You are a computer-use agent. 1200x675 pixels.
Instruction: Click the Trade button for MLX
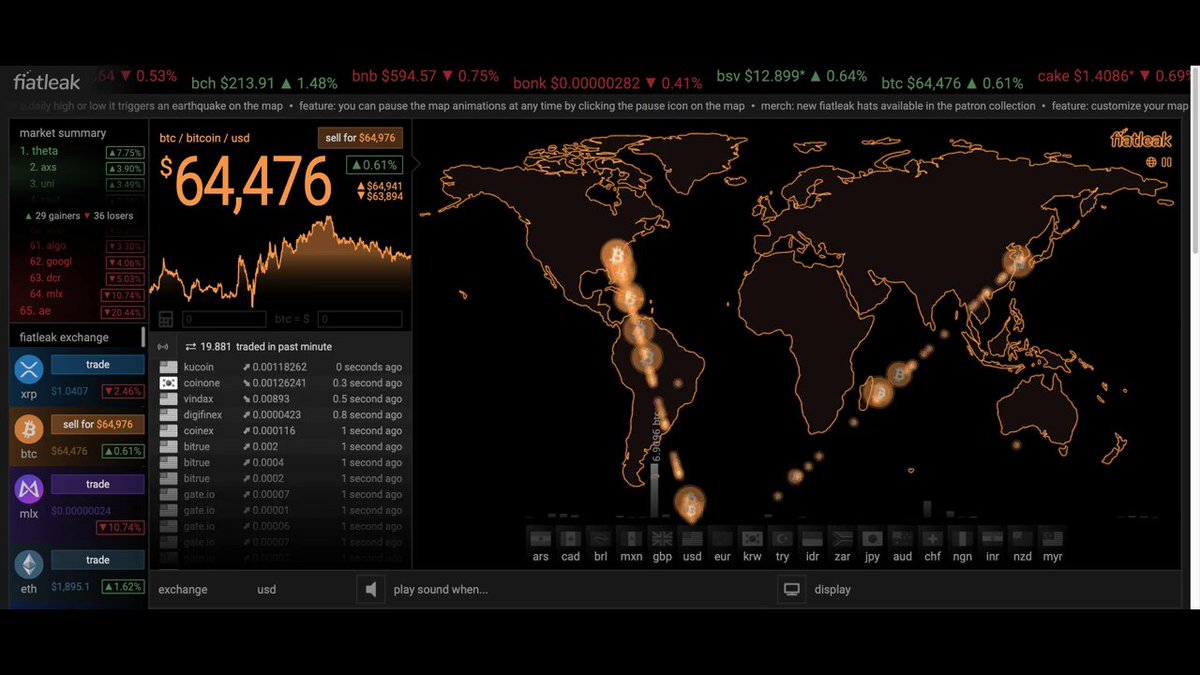click(x=98, y=484)
